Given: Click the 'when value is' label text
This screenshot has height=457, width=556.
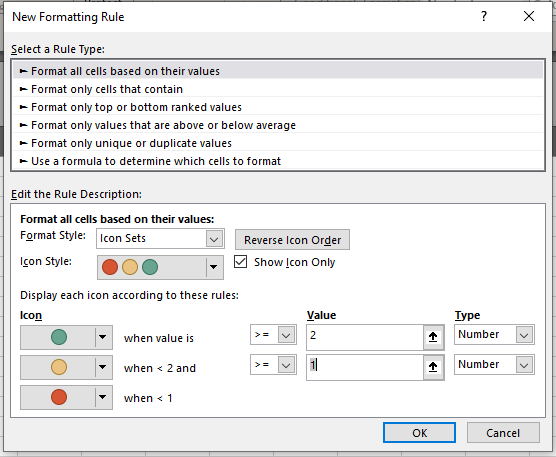Looking at the screenshot, I should pyautogui.click(x=159, y=338).
